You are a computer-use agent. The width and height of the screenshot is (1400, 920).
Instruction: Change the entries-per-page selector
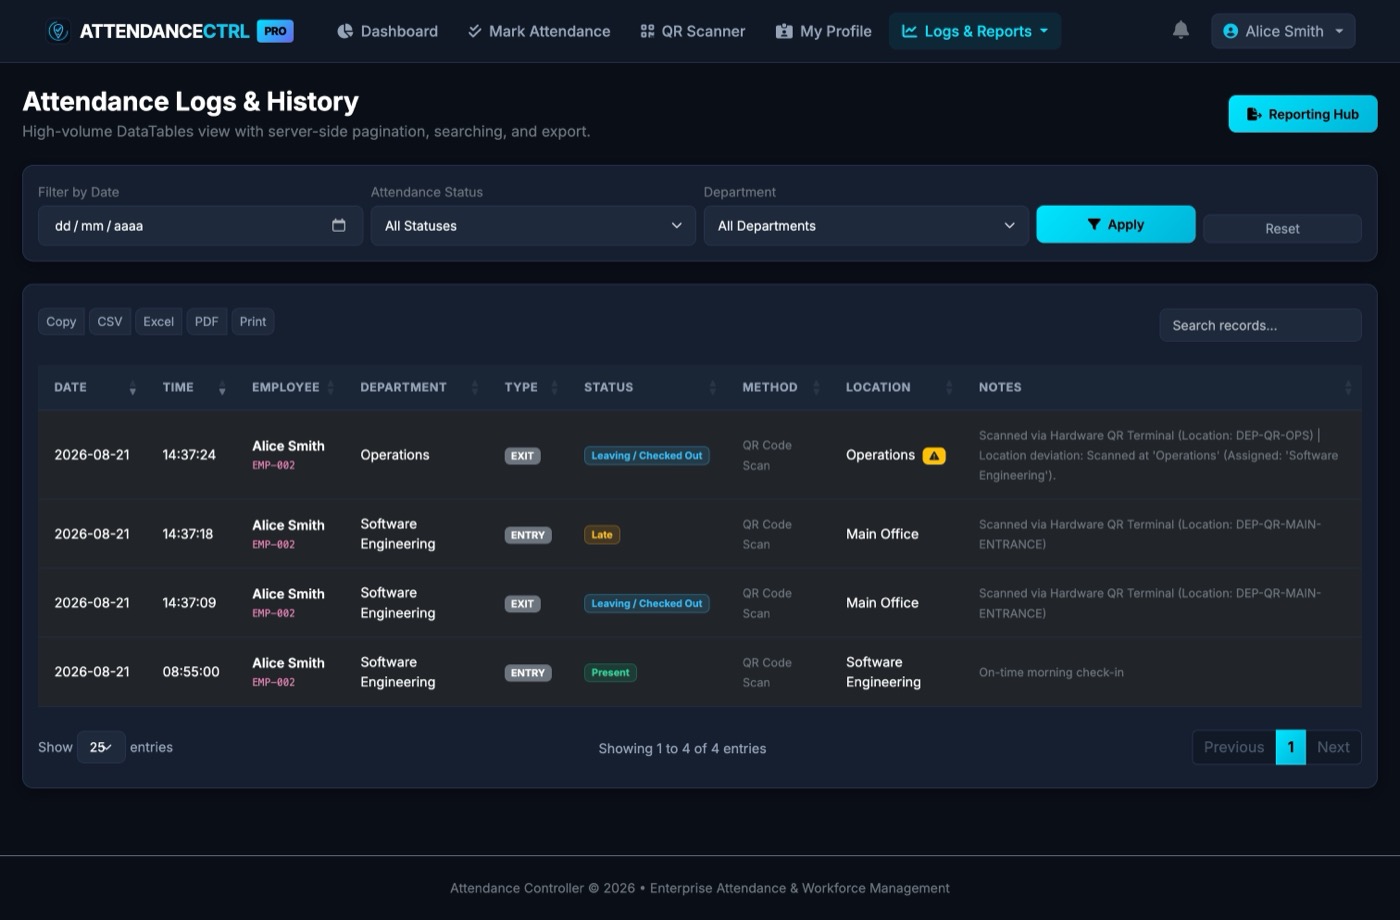101,747
